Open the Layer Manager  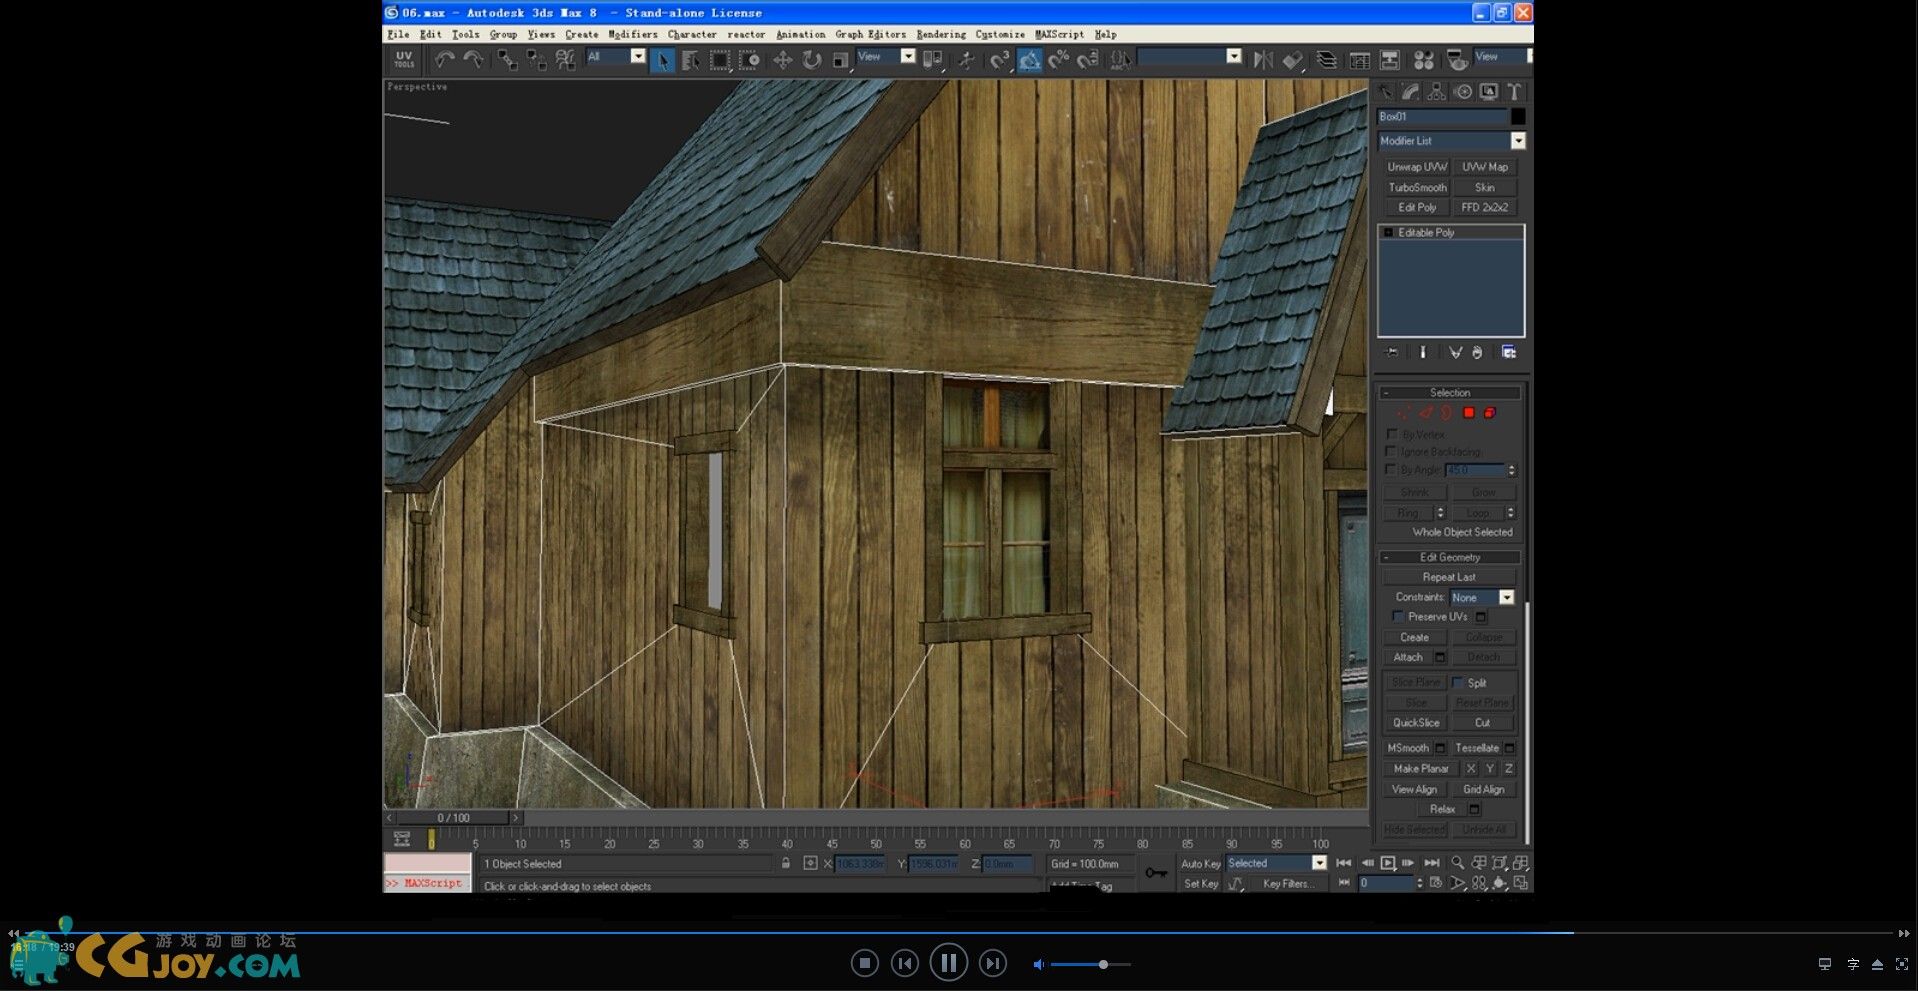tap(1327, 60)
